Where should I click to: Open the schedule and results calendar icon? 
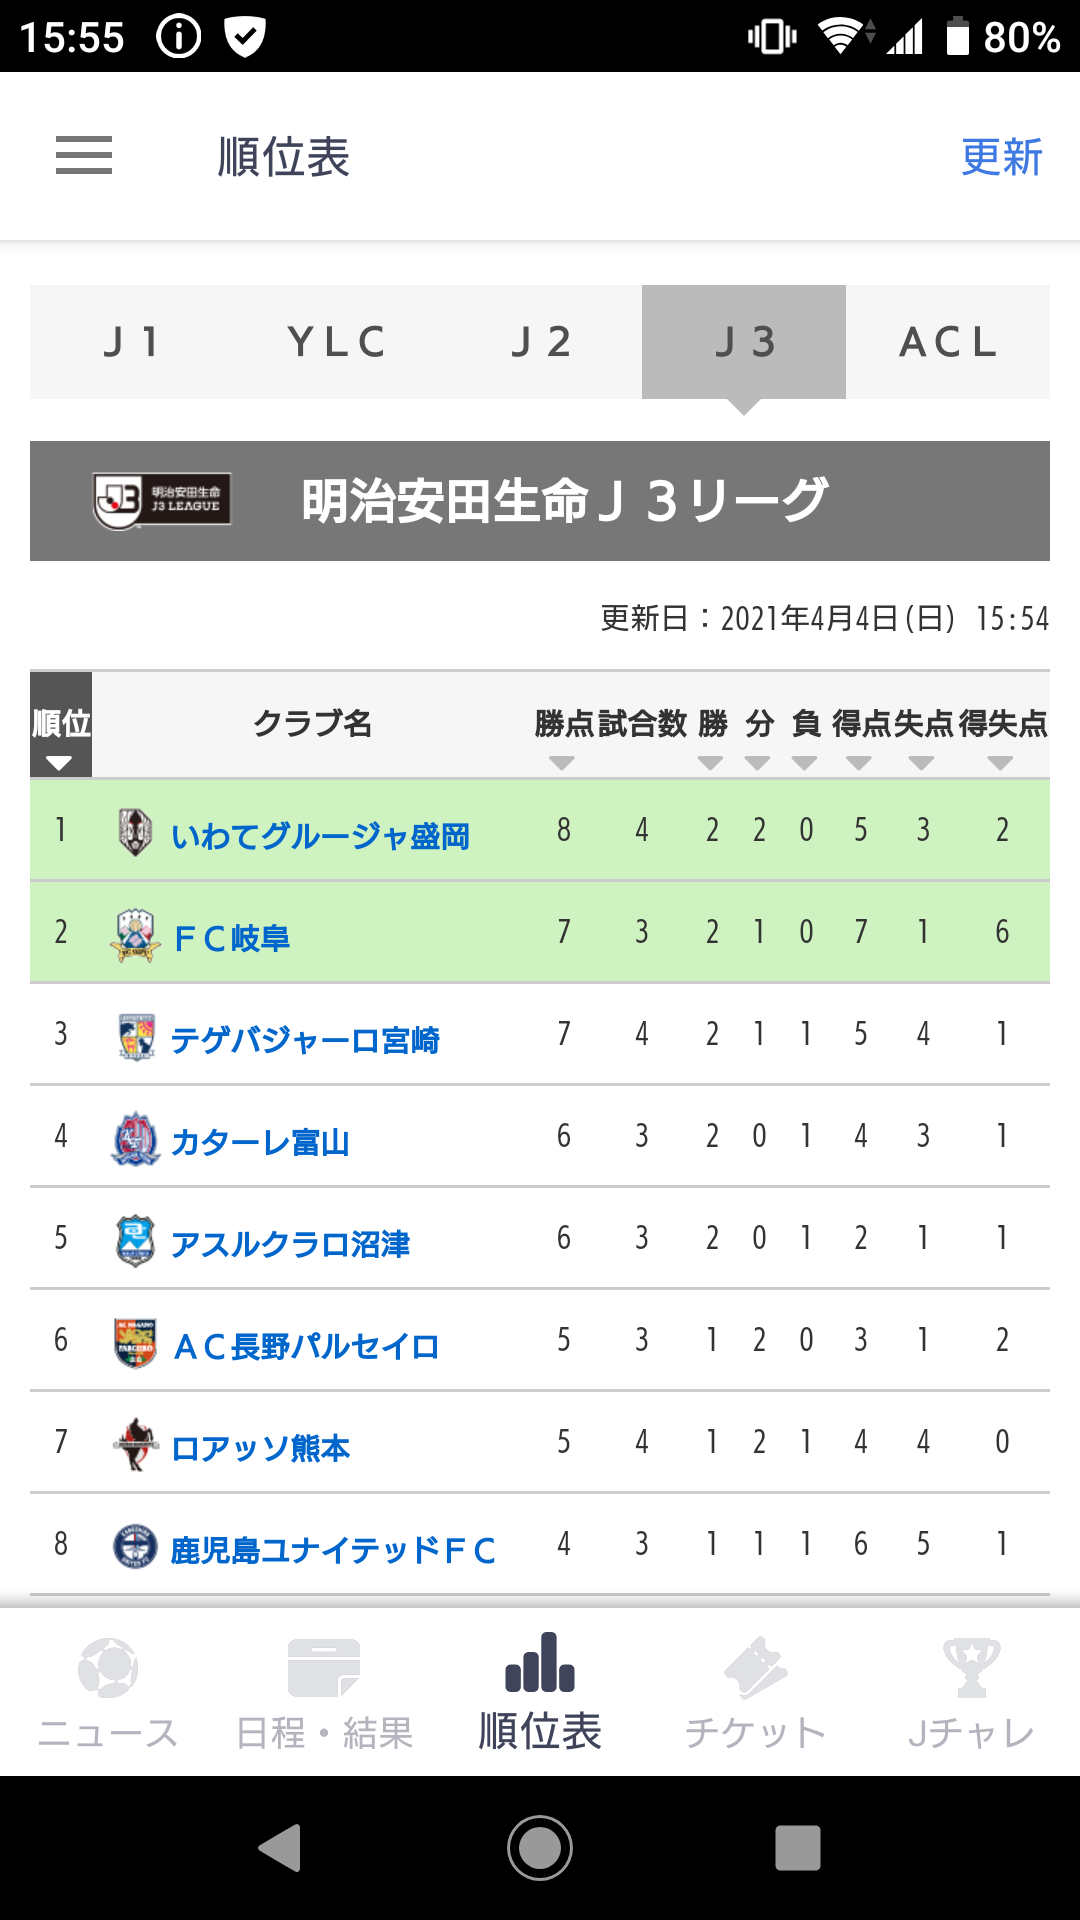324,1667
